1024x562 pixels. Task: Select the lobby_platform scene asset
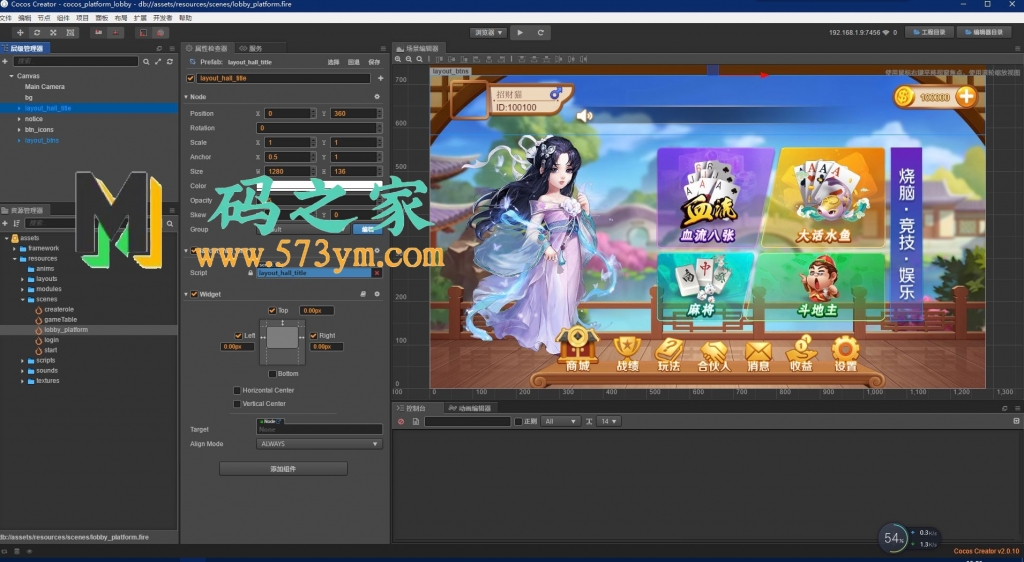point(65,330)
